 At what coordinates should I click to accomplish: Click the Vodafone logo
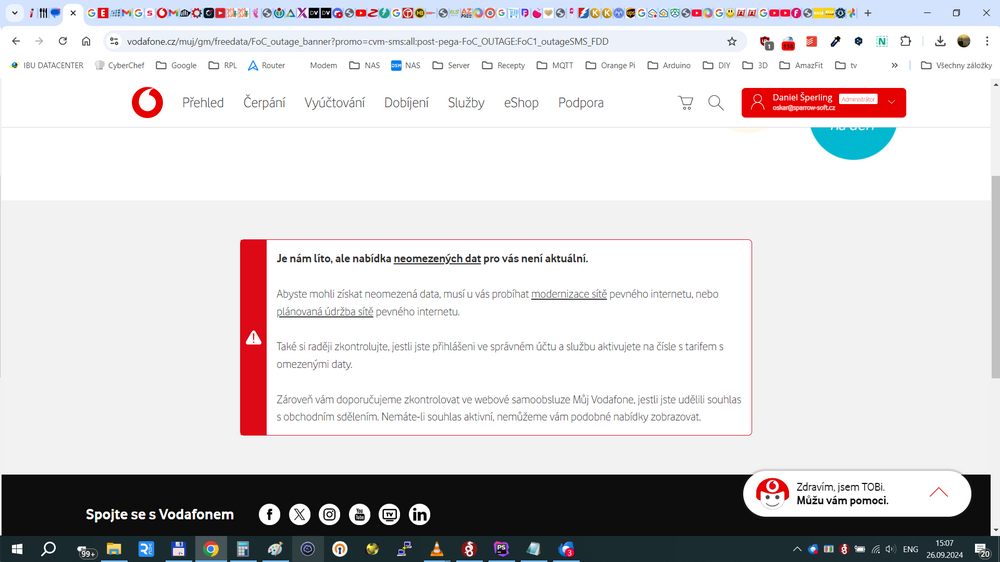(147, 103)
